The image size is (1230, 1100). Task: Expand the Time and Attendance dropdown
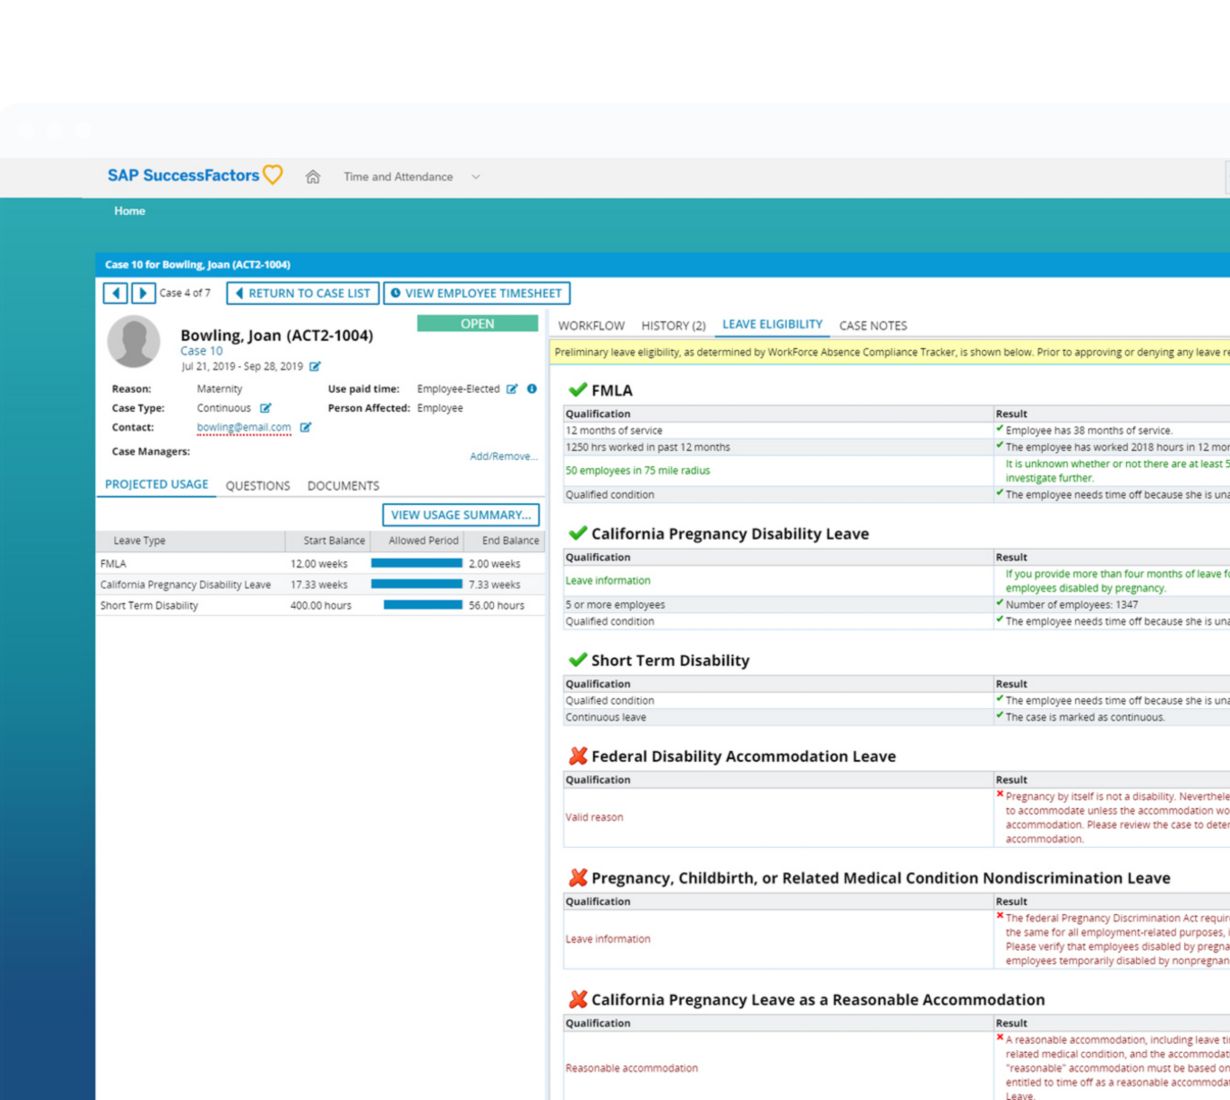coord(476,177)
